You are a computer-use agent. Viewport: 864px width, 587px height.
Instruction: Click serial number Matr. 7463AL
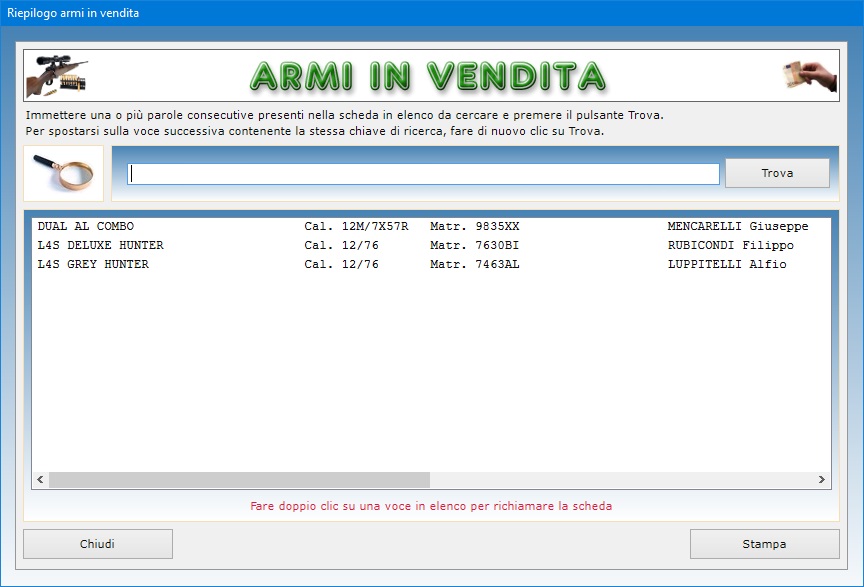coord(474,264)
